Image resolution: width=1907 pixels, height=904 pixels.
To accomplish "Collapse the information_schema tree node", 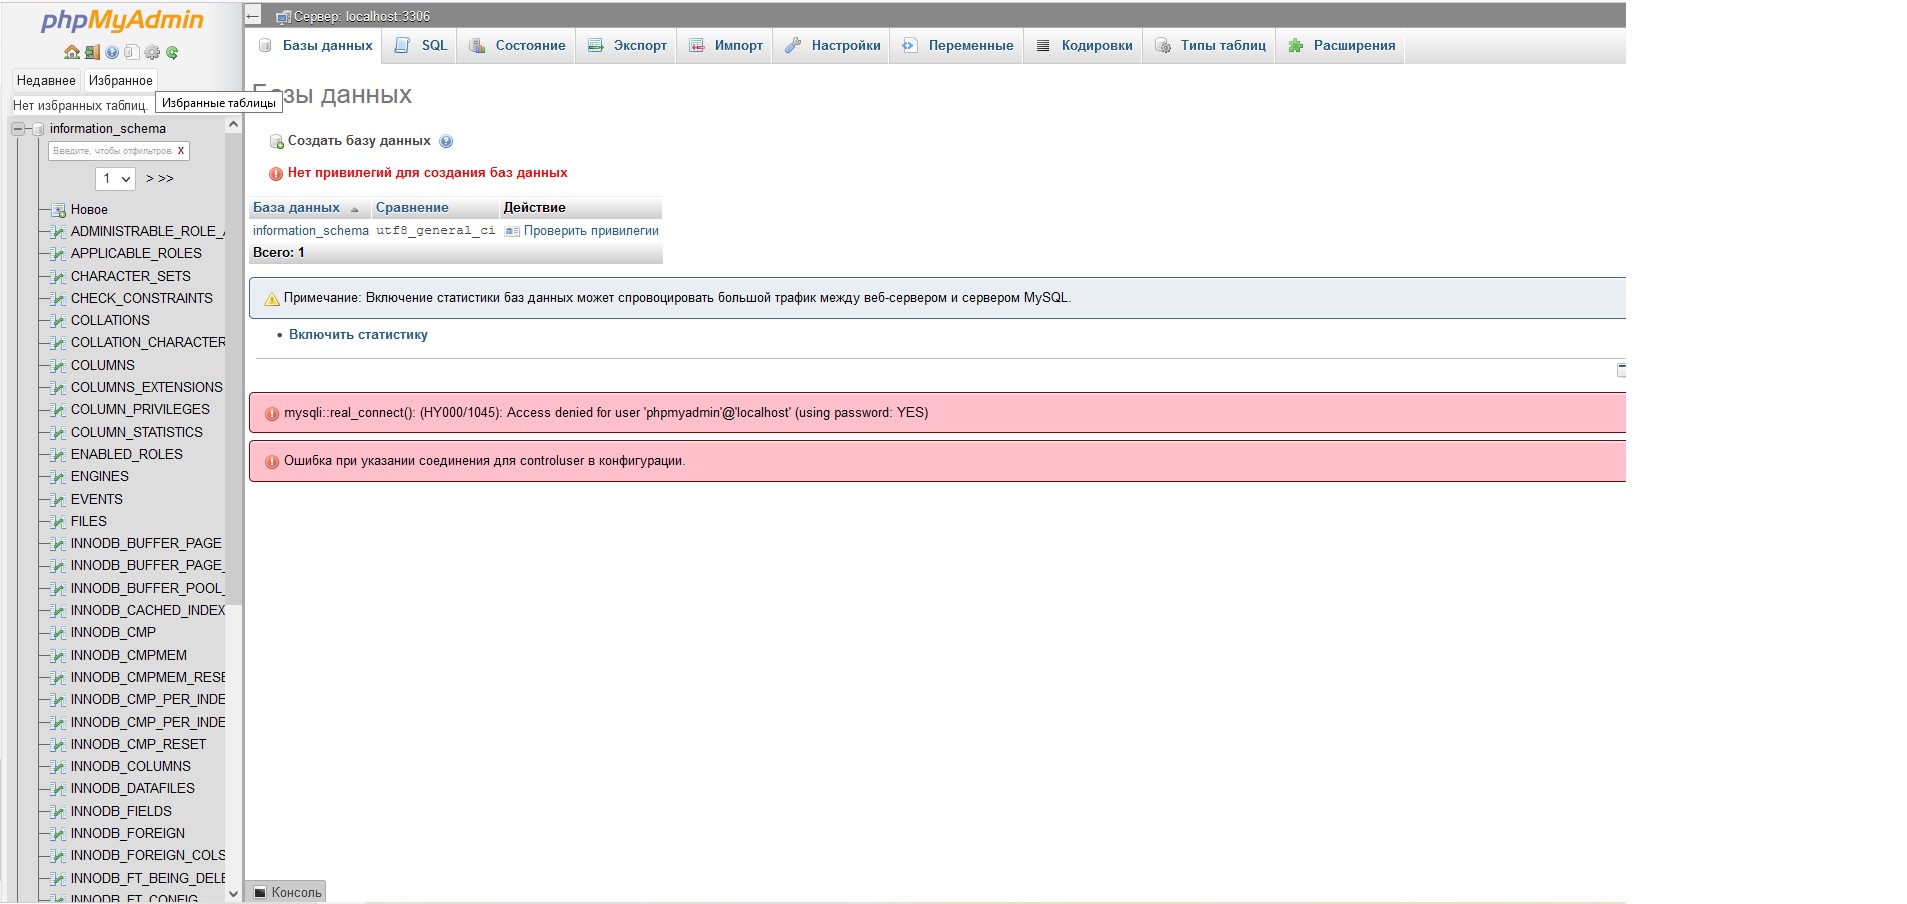I will (18, 129).
